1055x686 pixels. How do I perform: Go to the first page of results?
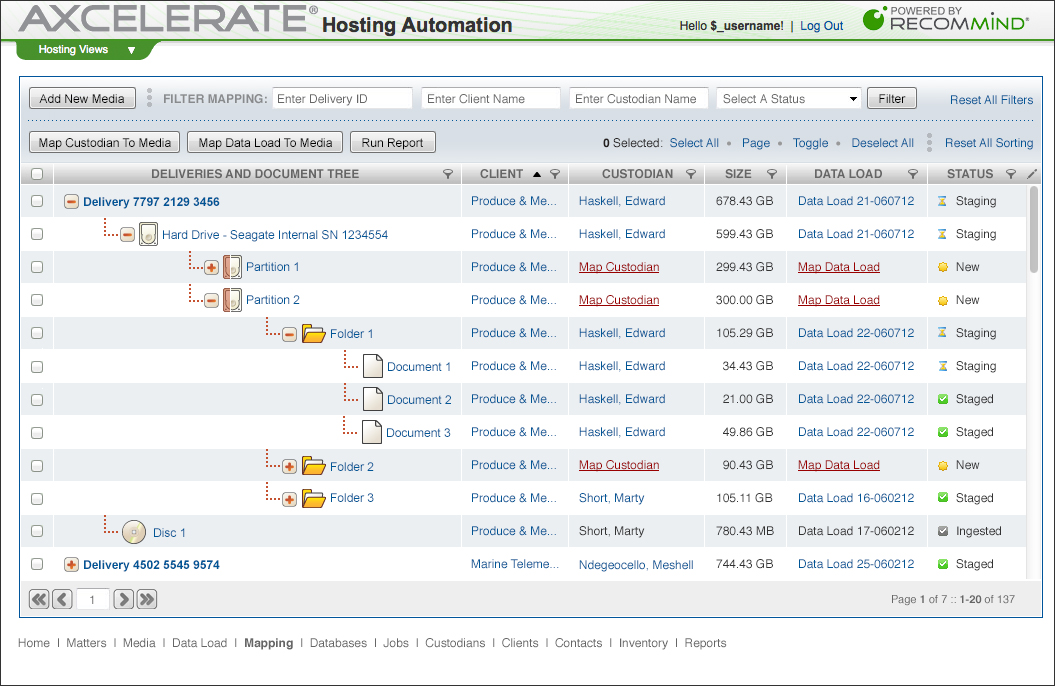(x=40, y=599)
